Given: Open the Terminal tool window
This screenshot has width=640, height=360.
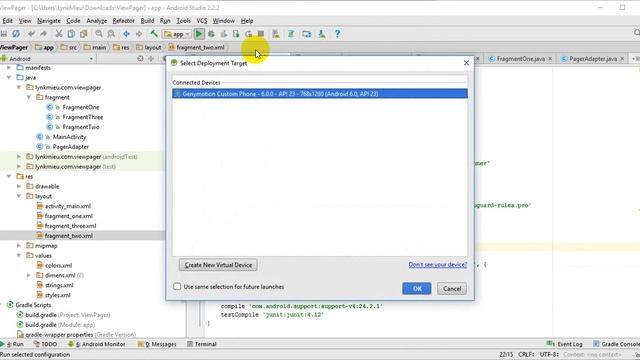Looking at the screenshot, I should pyautogui.click(x=202, y=344).
